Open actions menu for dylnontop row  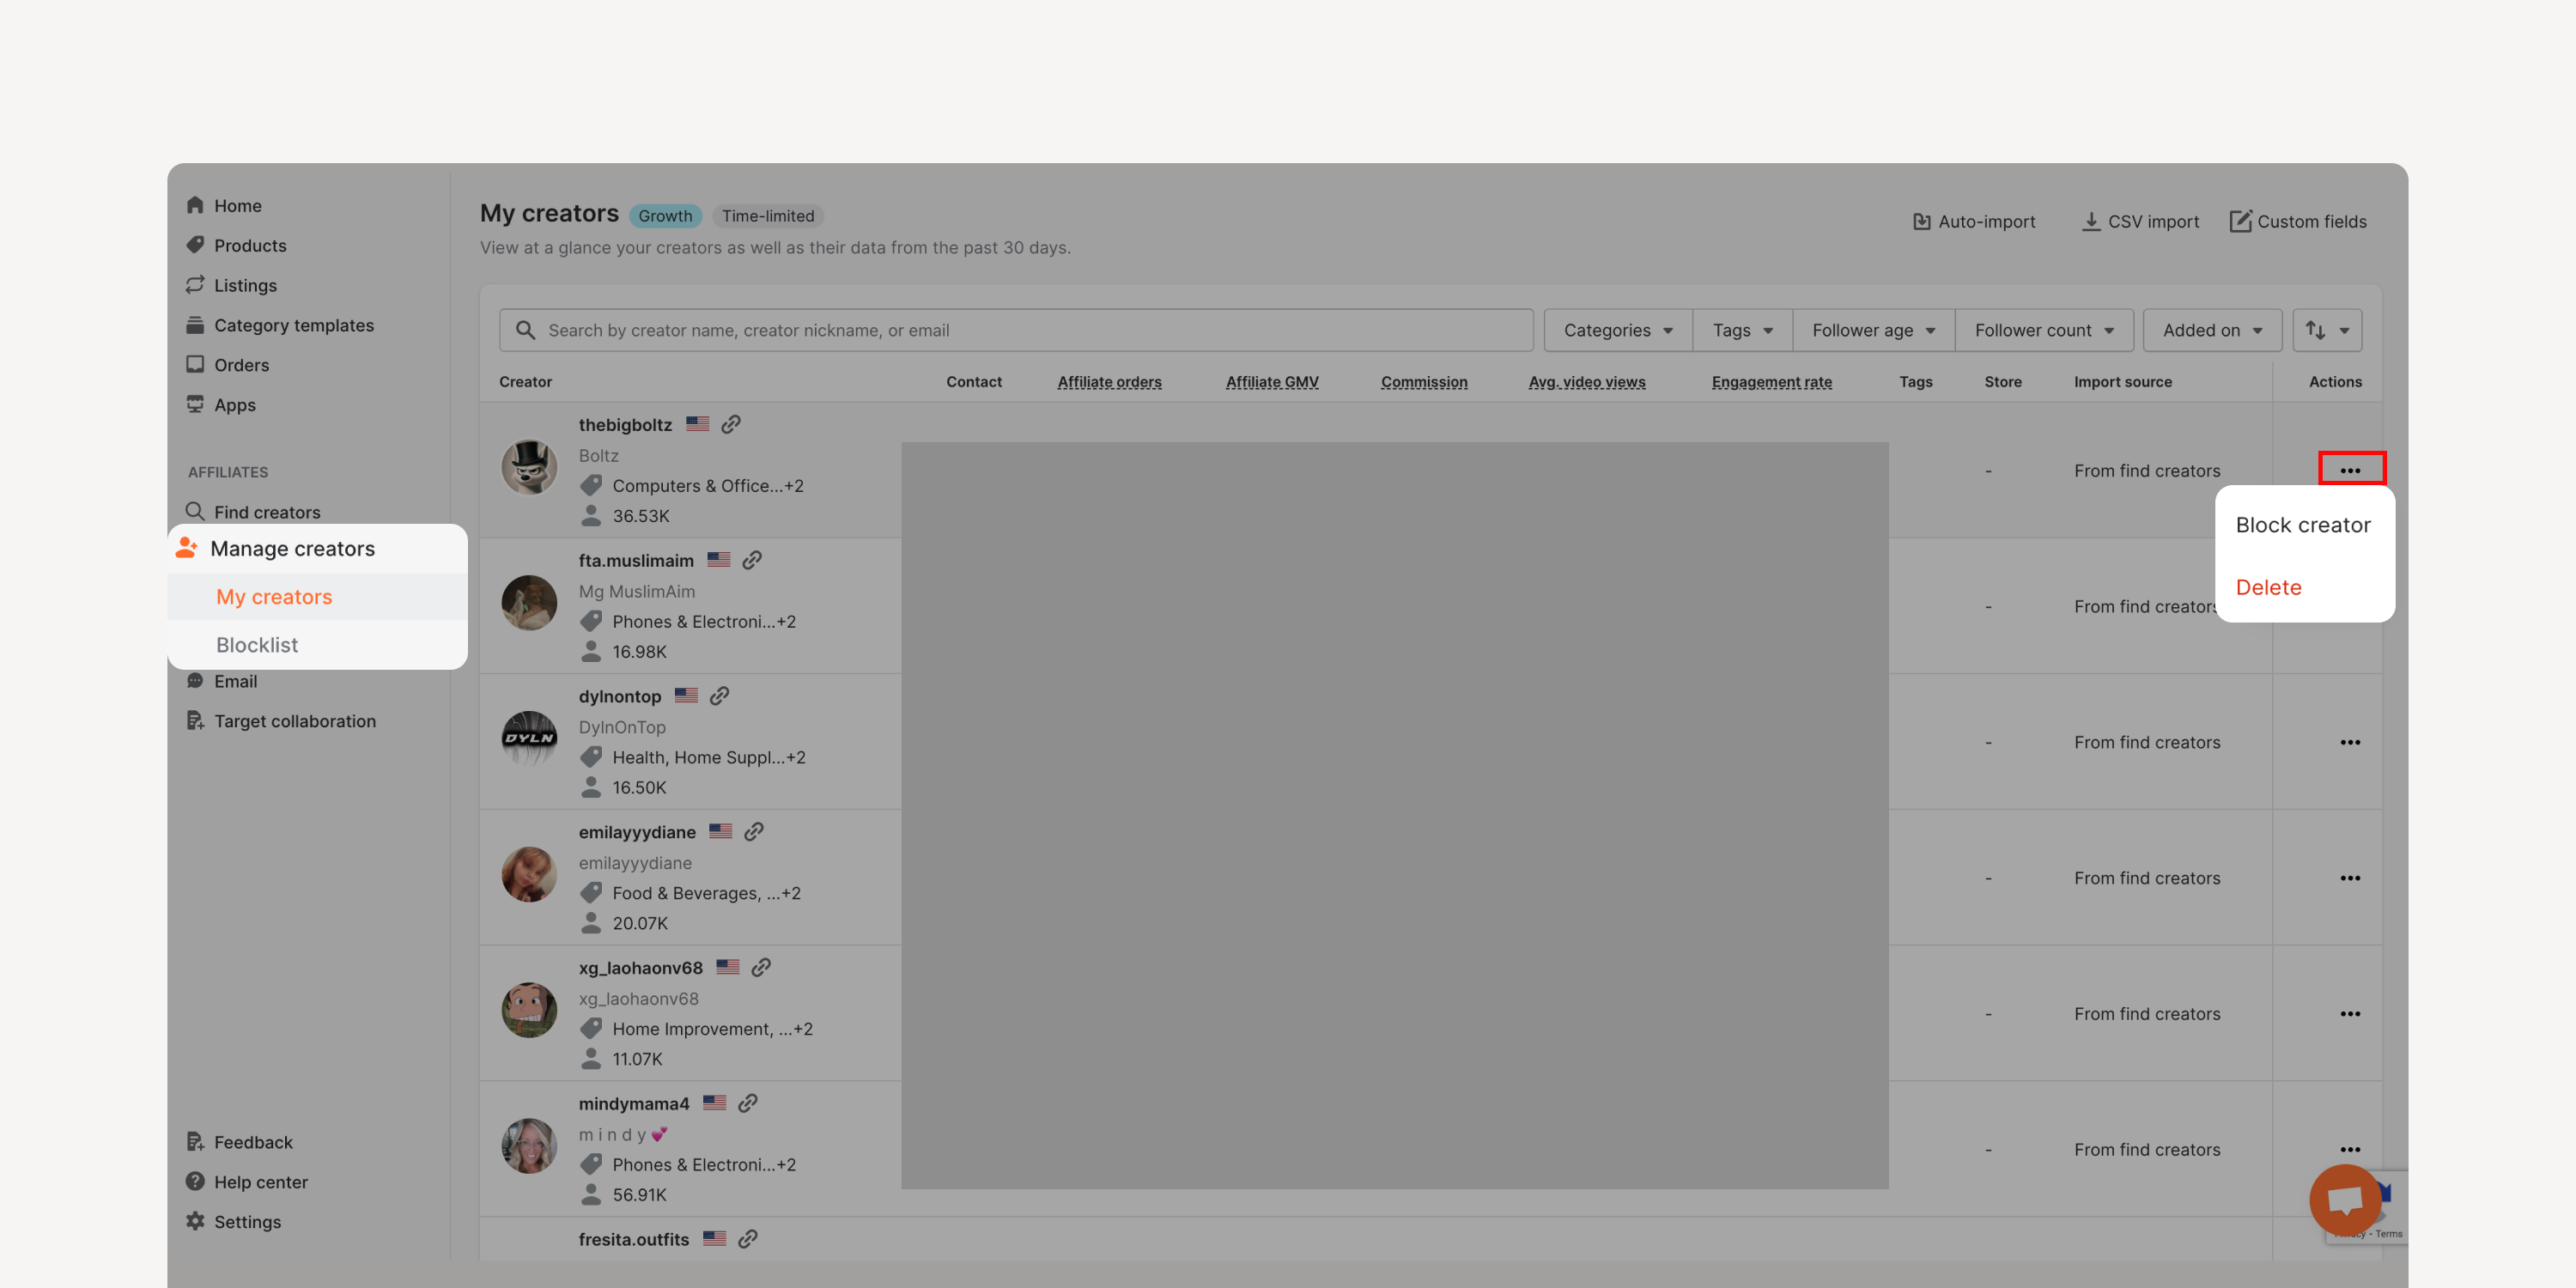(x=2350, y=742)
